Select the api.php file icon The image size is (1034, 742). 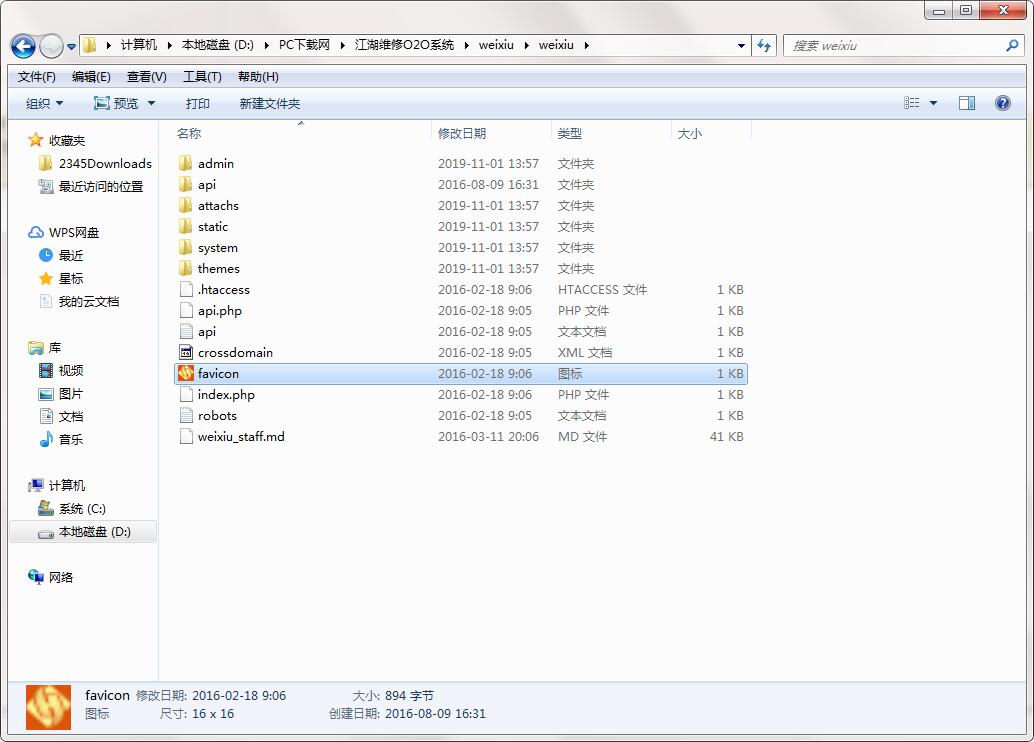pos(186,311)
